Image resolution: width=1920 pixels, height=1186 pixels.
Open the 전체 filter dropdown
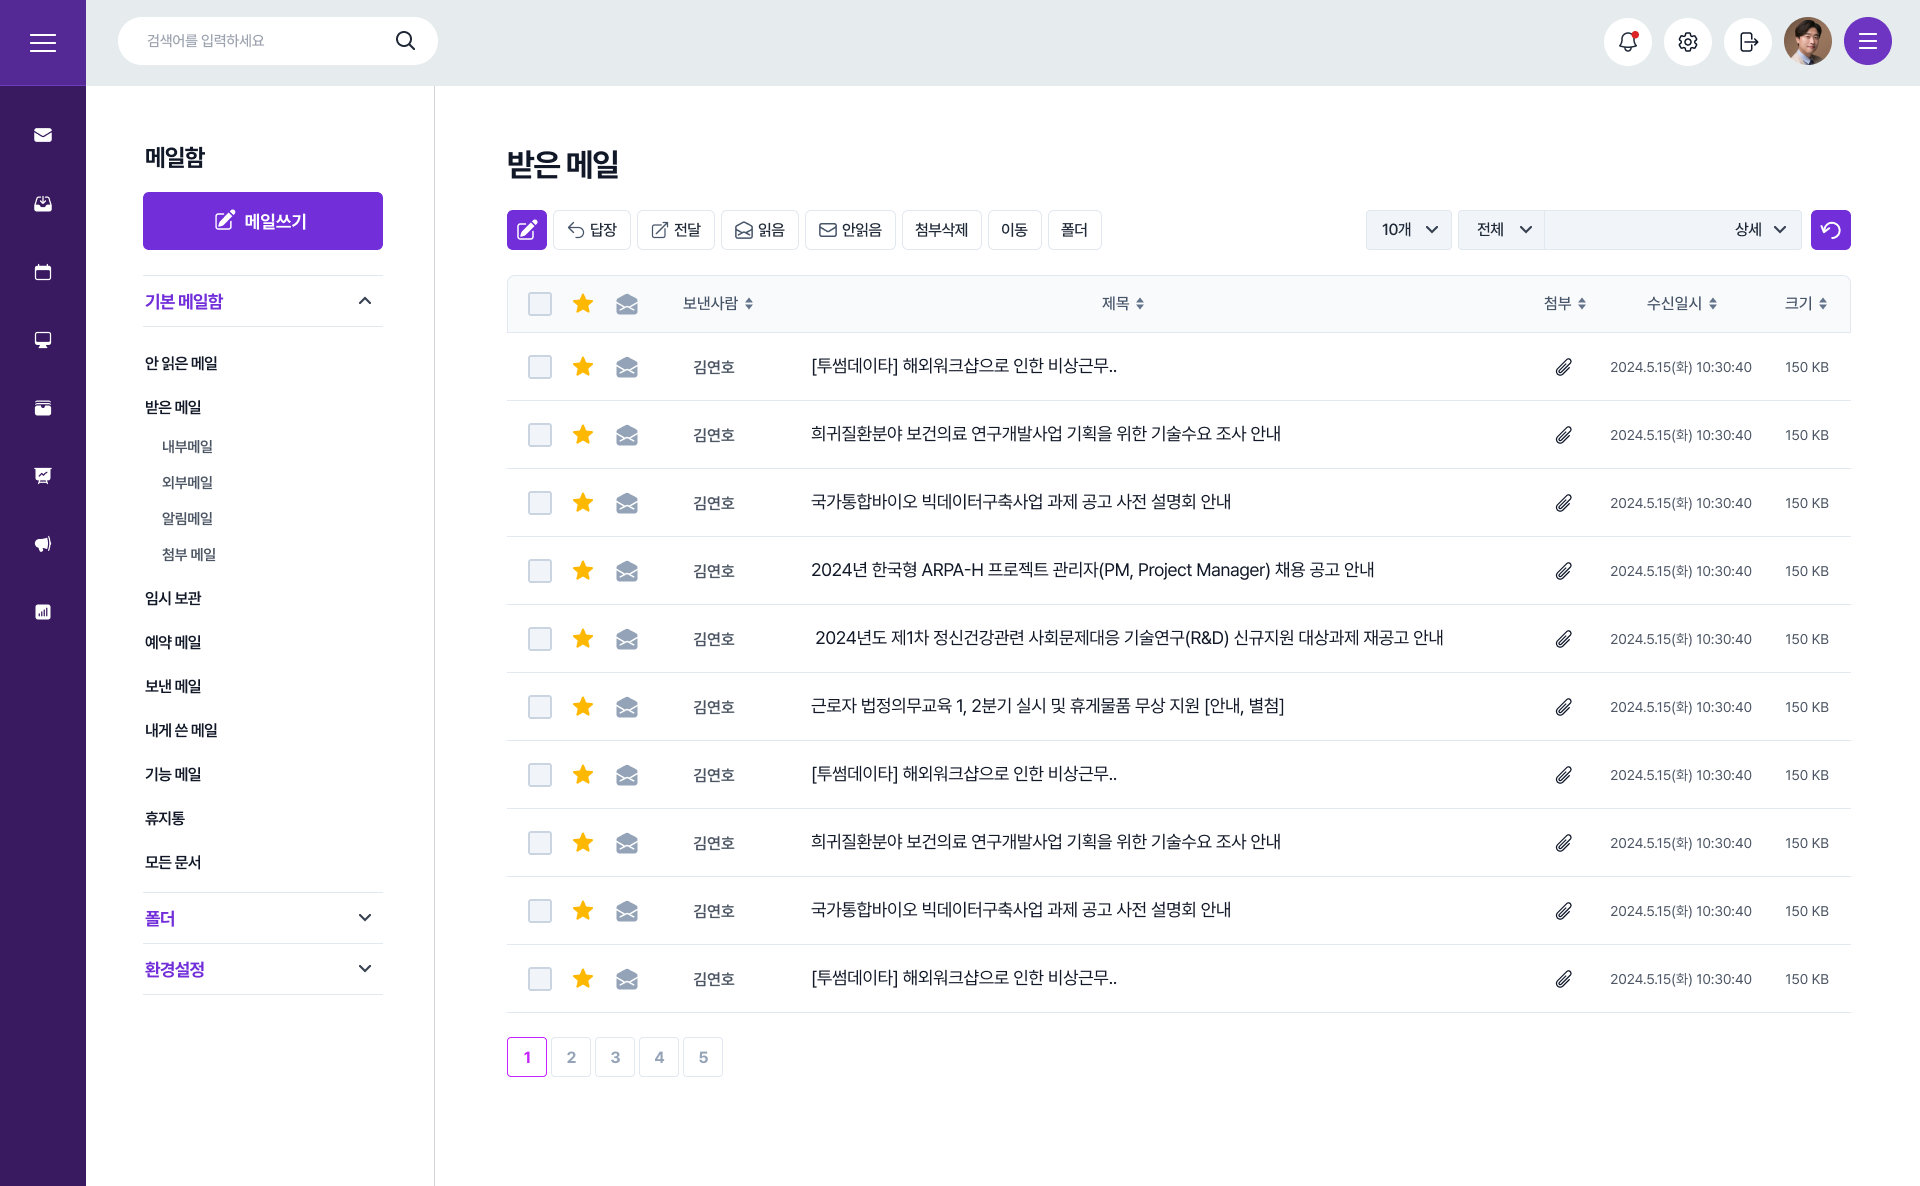coord(1502,230)
